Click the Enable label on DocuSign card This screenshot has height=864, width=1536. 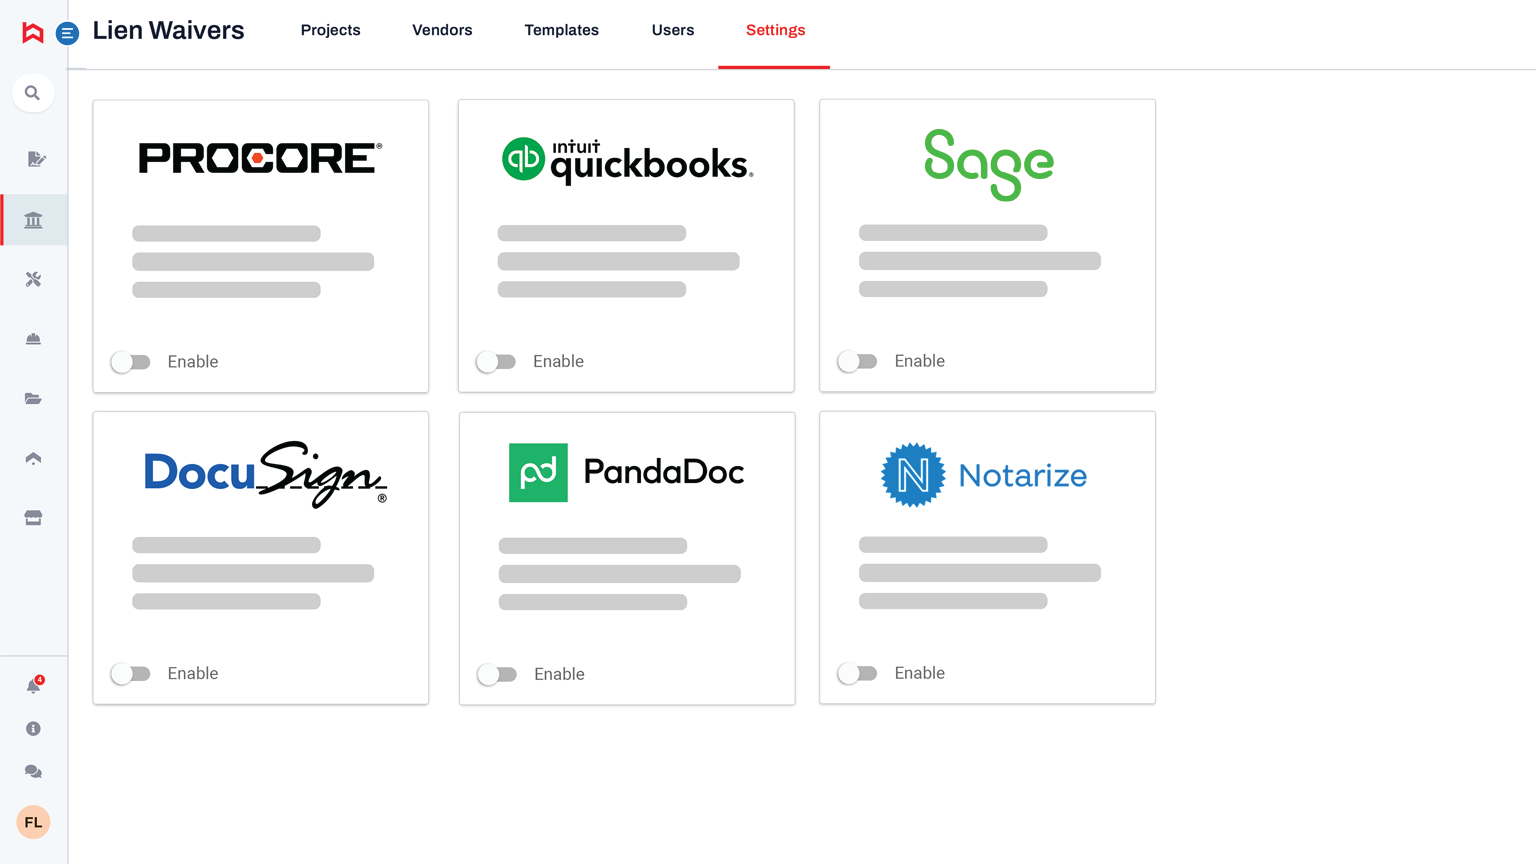(x=193, y=673)
